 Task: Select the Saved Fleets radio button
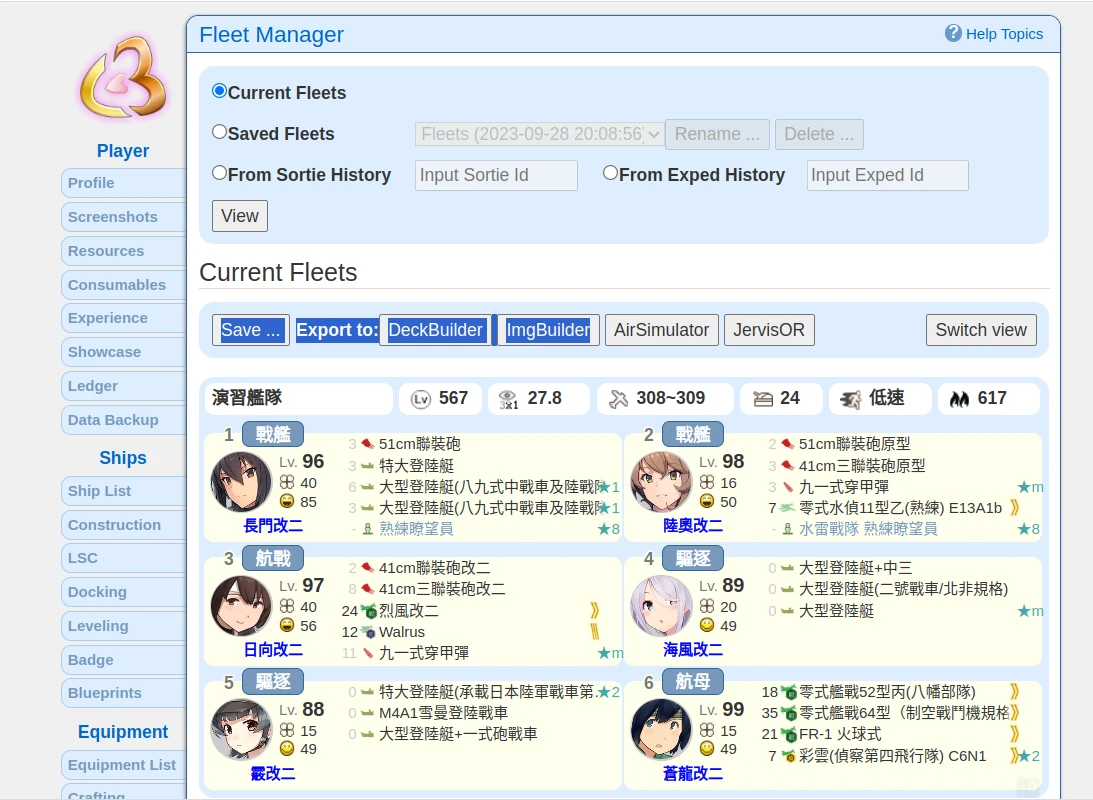(x=220, y=132)
